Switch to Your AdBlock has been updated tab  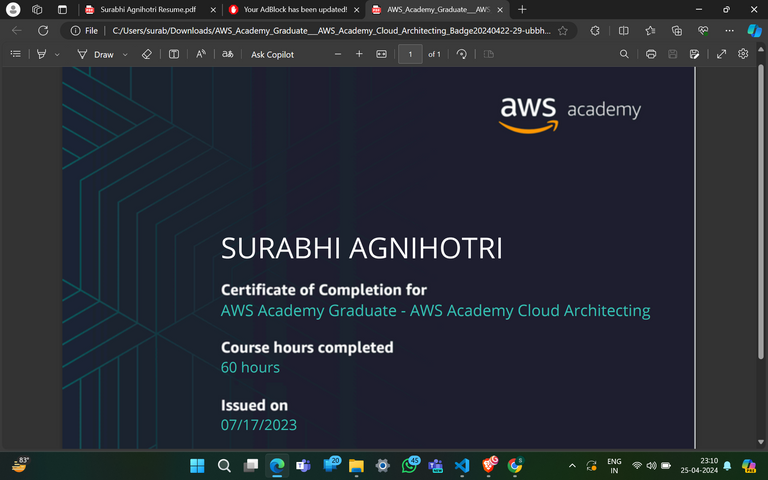click(295, 9)
